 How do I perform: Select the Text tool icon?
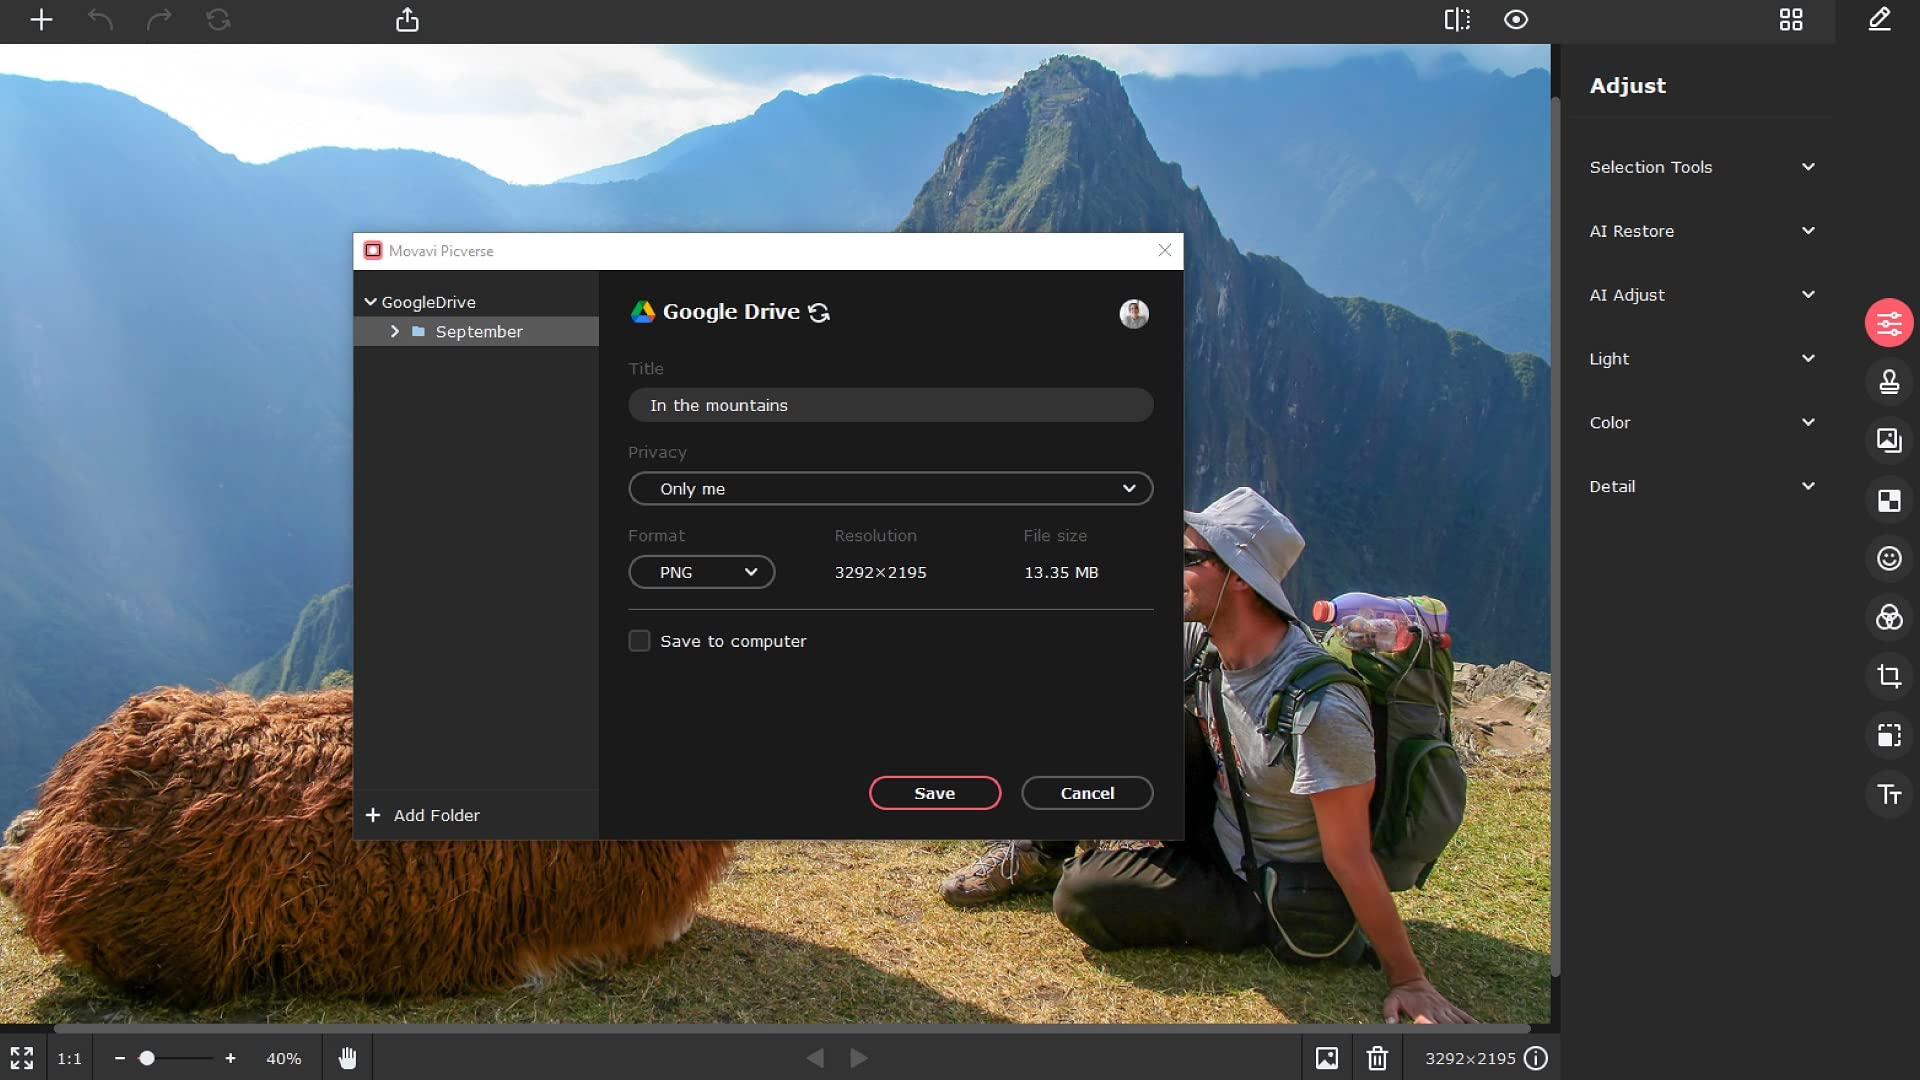1888,795
